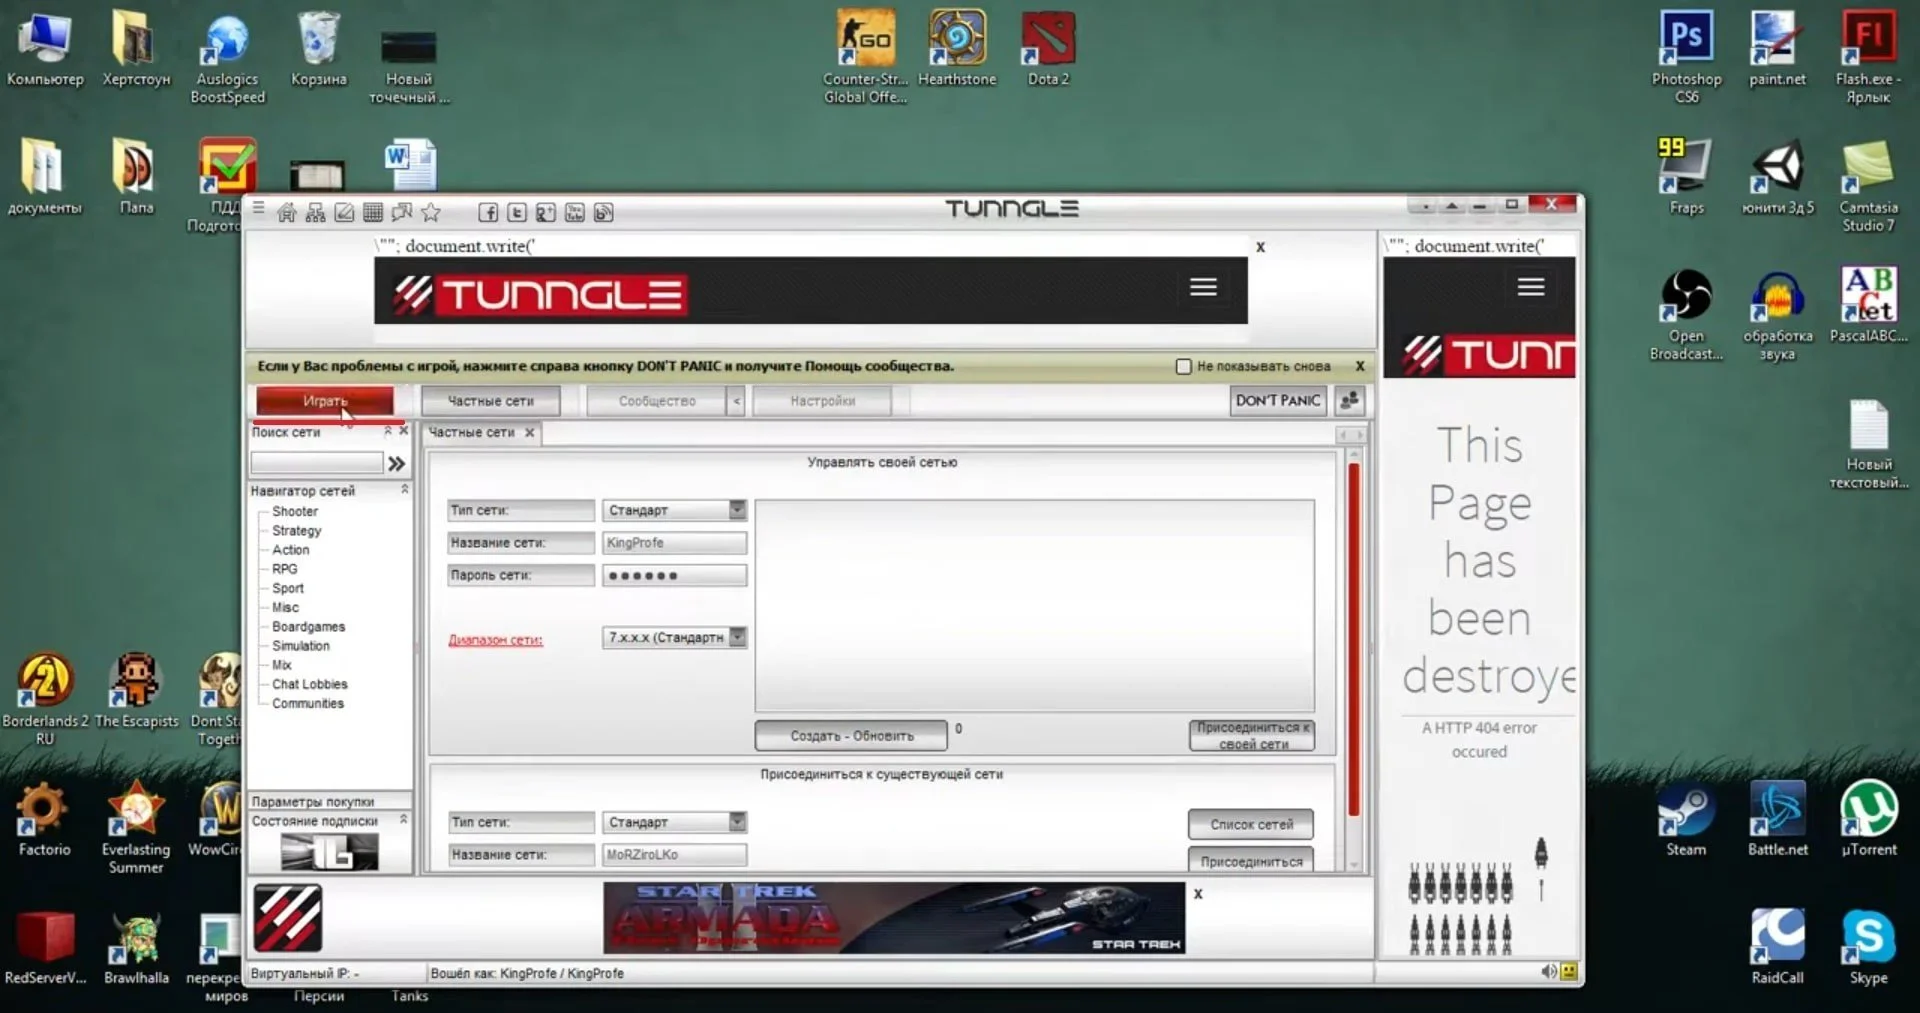This screenshot has width=1920, height=1013.
Task: Select the Steam desktop shortcut
Action: [1686, 820]
